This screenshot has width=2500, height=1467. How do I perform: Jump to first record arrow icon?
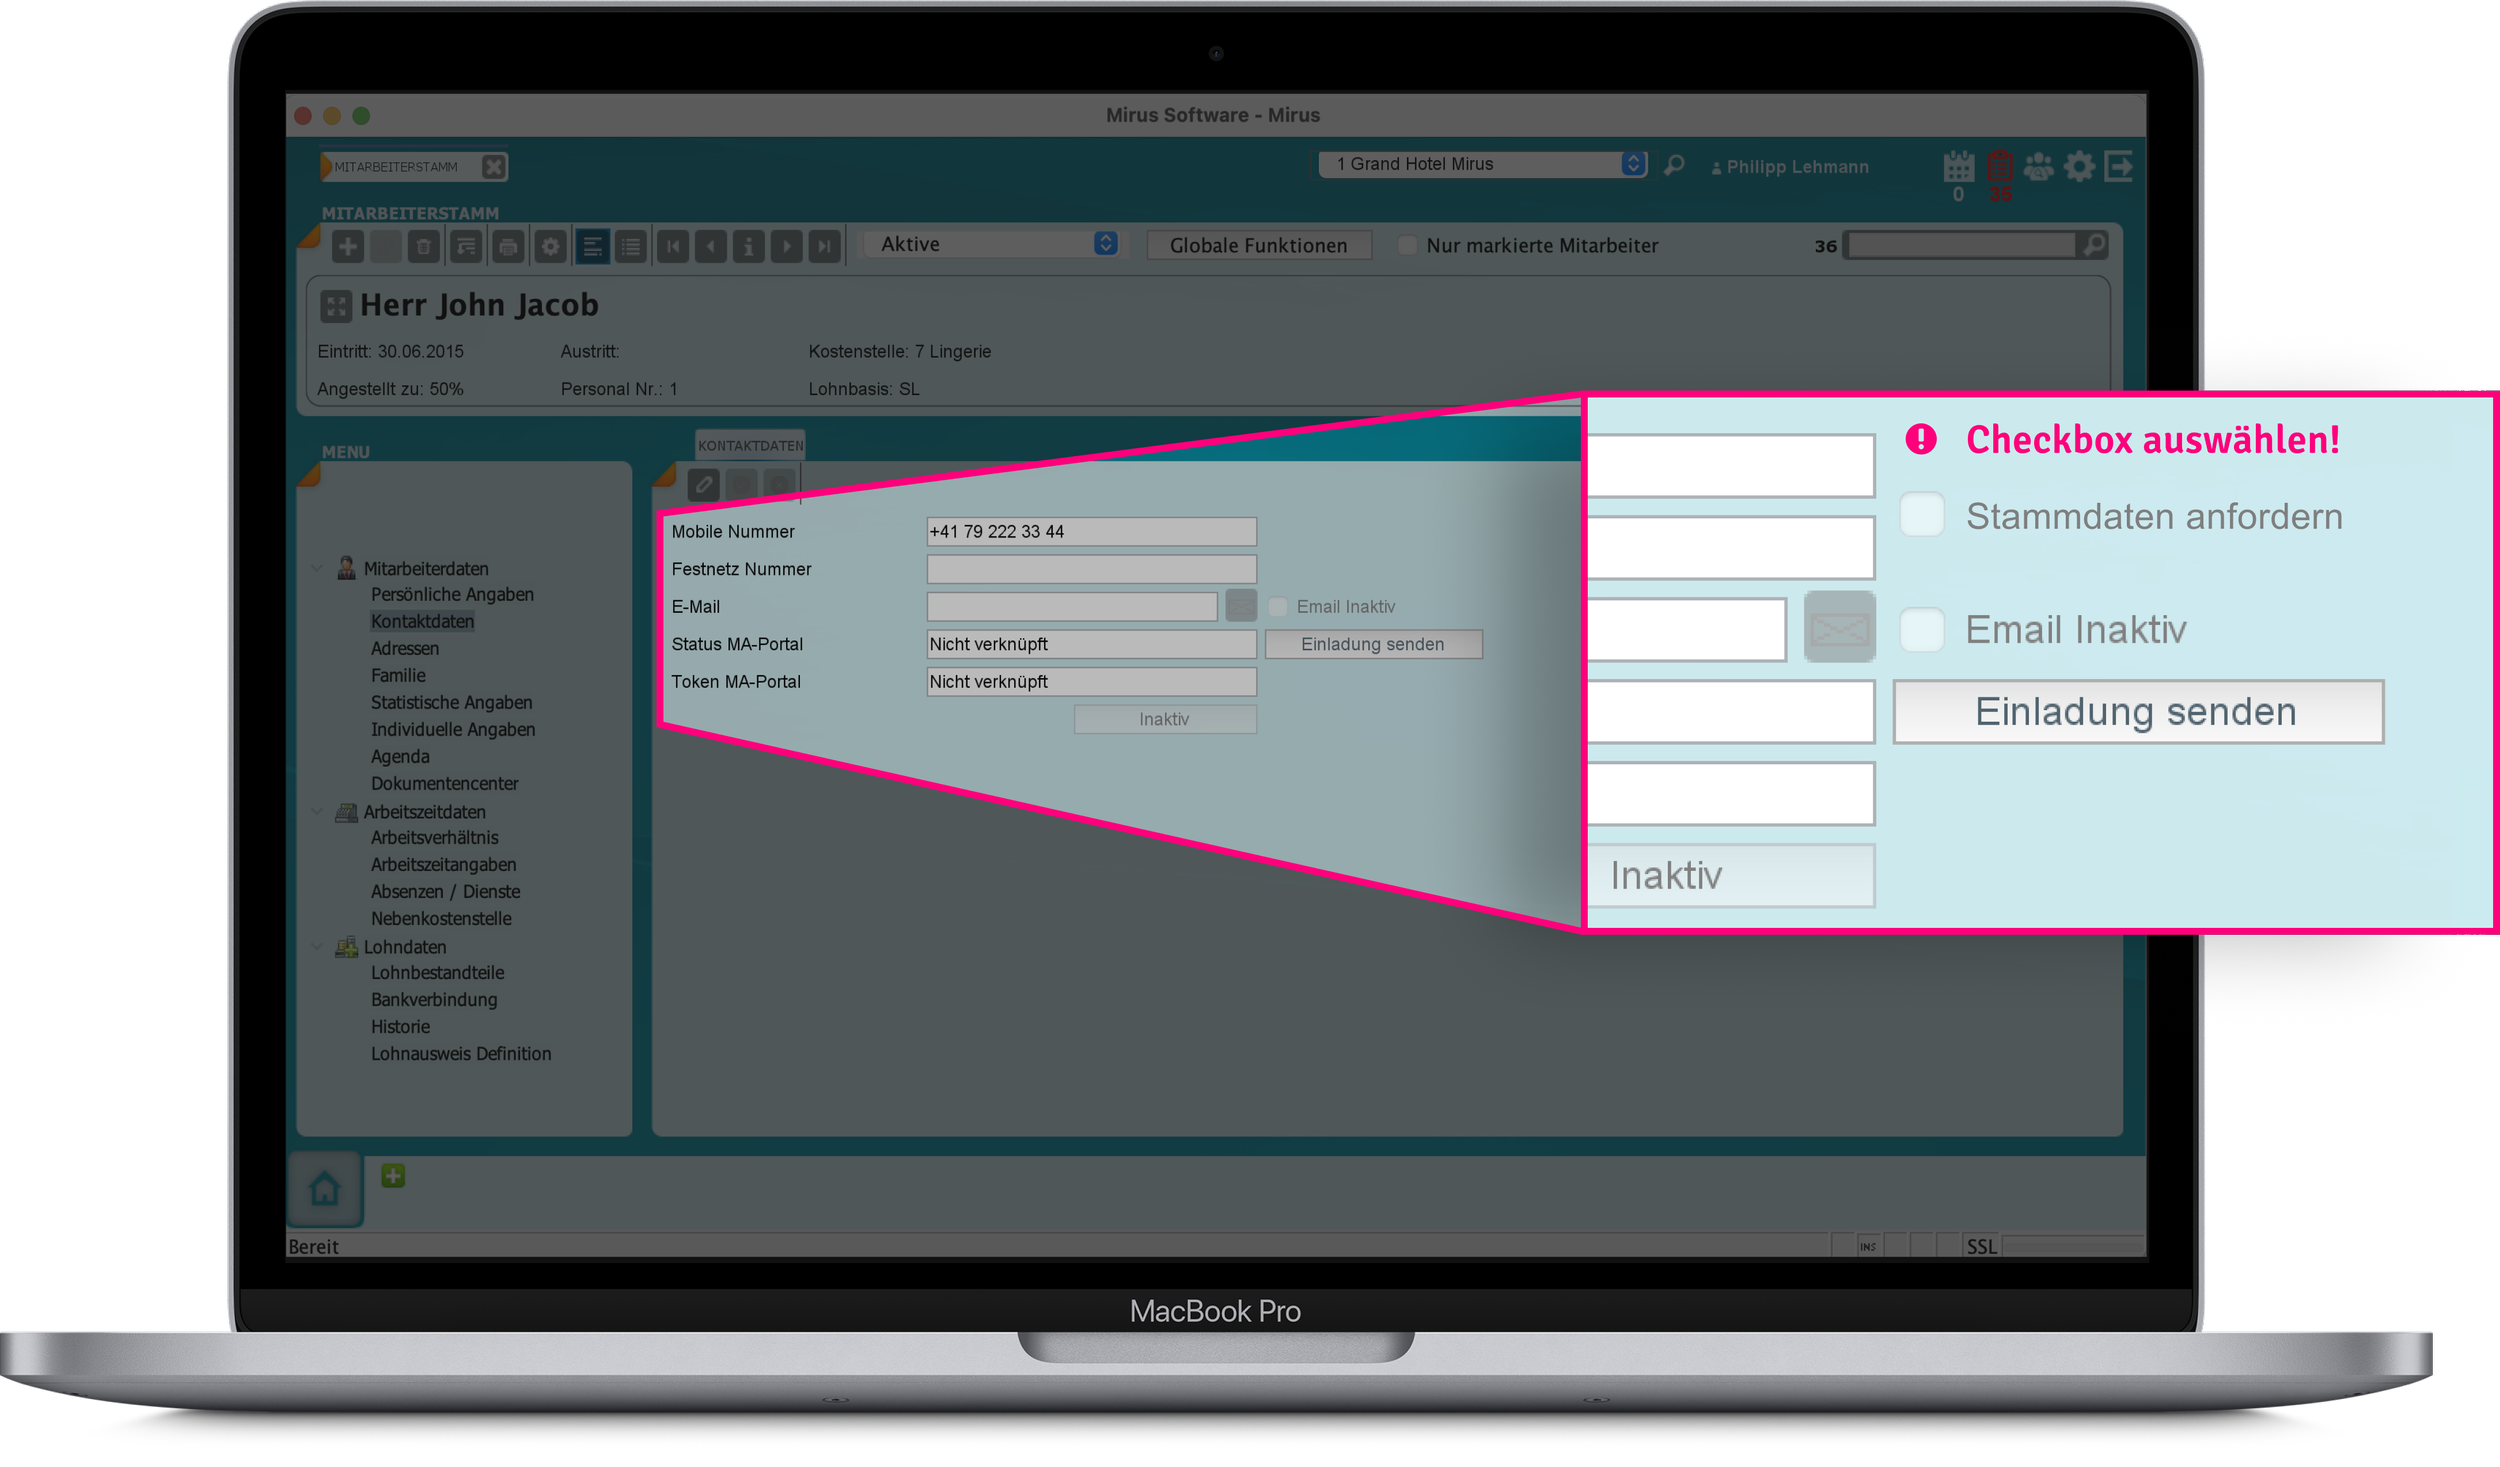pos(672,246)
